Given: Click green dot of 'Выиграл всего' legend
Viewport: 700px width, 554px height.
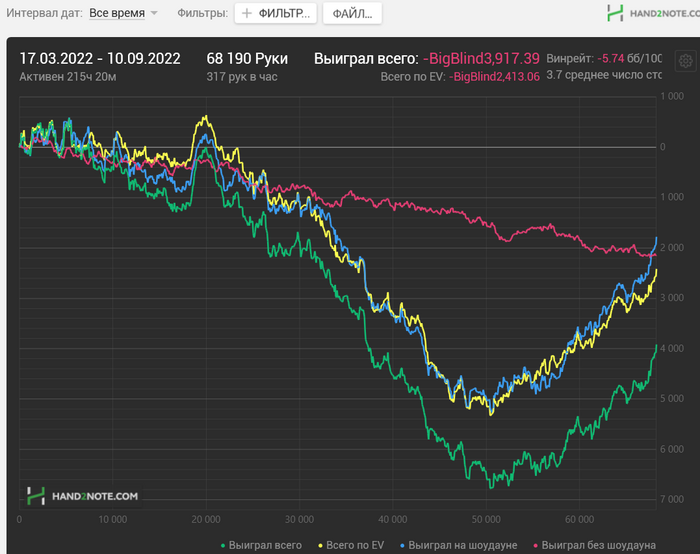Looking at the screenshot, I should (223, 546).
